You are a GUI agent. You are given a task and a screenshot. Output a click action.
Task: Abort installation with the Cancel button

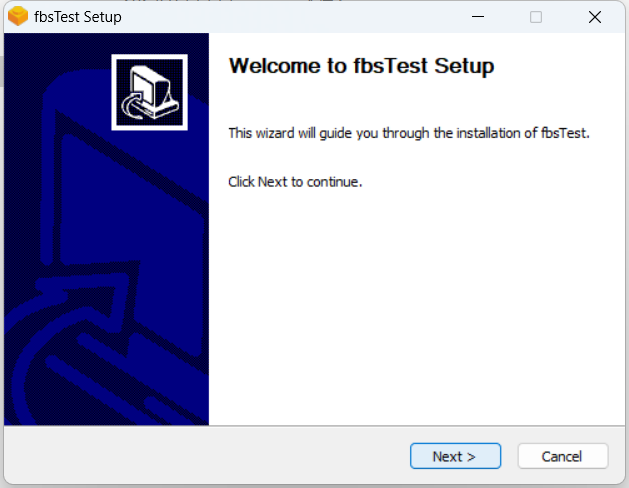click(563, 456)
